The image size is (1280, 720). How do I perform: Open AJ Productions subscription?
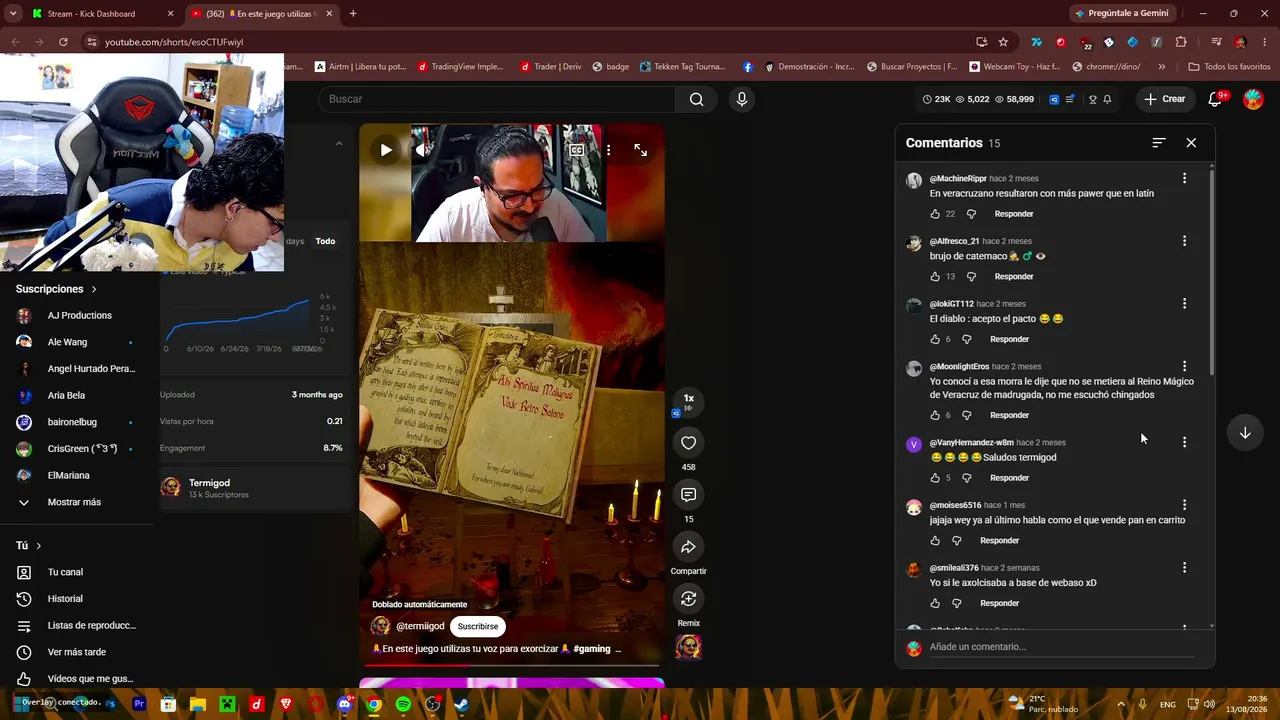pyautogui.click(x=79, y=316)
